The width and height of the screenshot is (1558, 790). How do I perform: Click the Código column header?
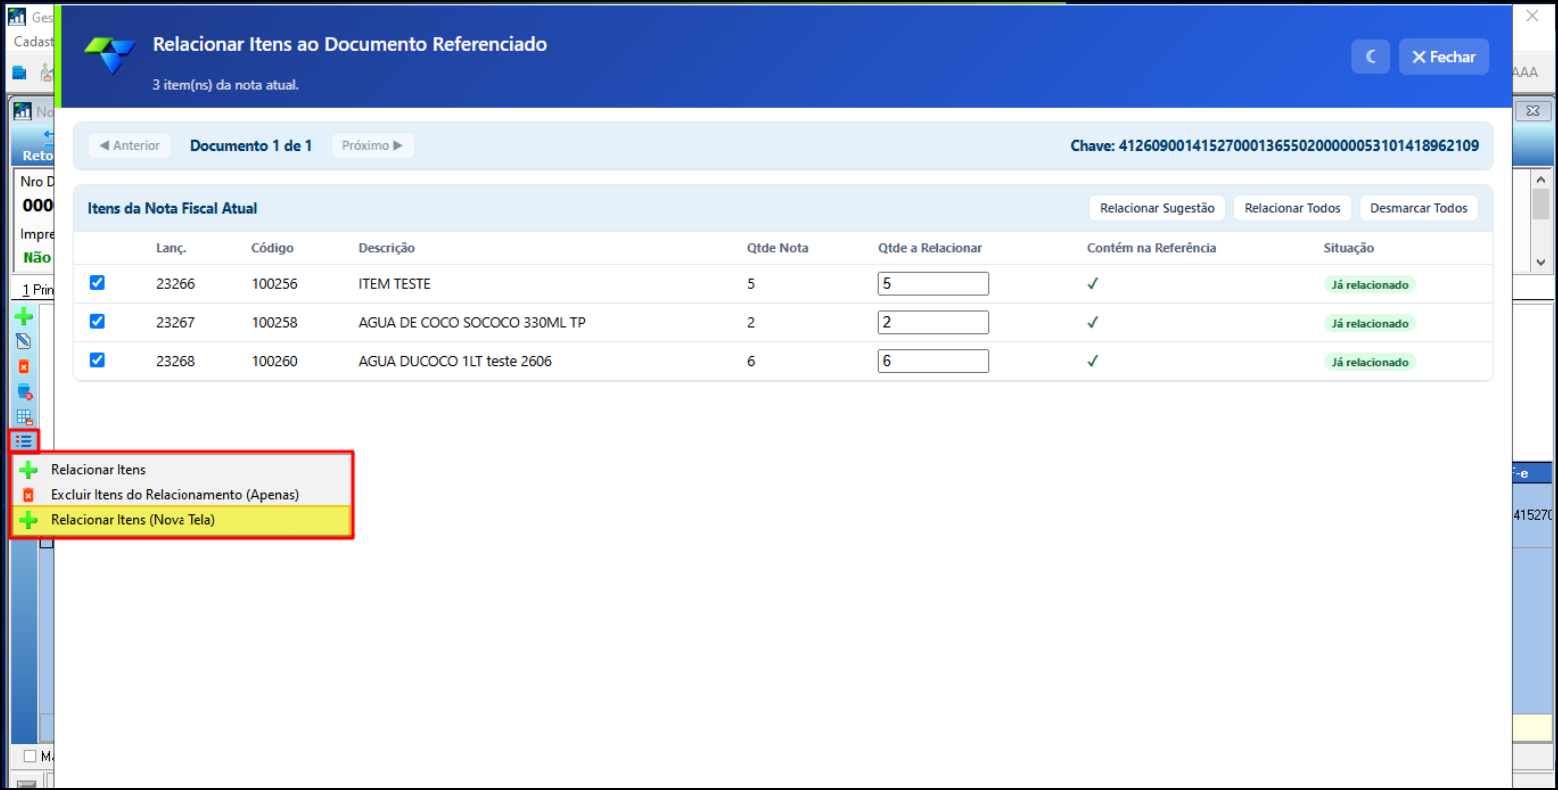(x=272, y=248)
